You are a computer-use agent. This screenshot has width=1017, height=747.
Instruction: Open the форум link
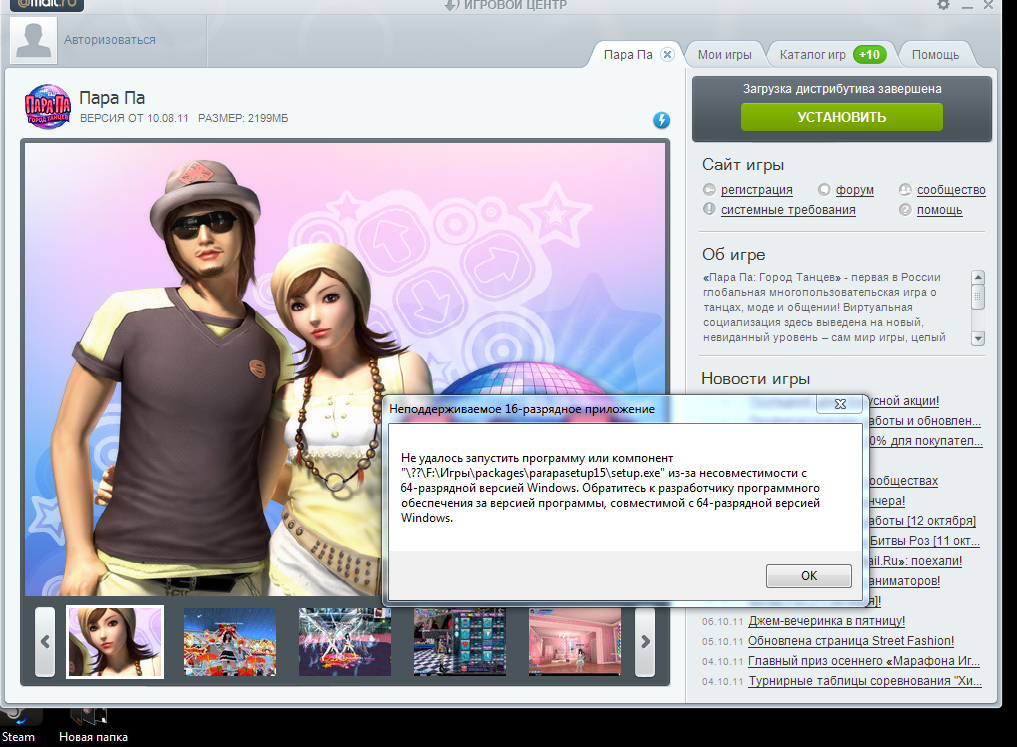tap(854, 190)
